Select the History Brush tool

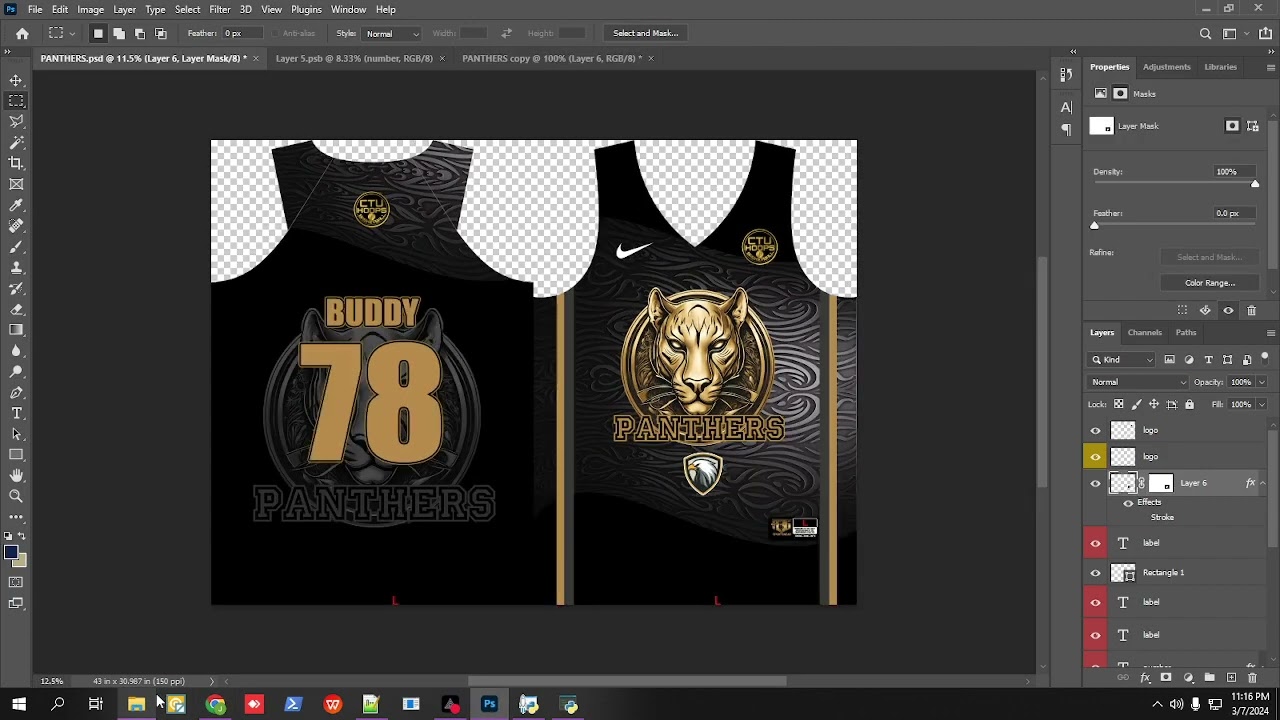click(x=16, y=288)
